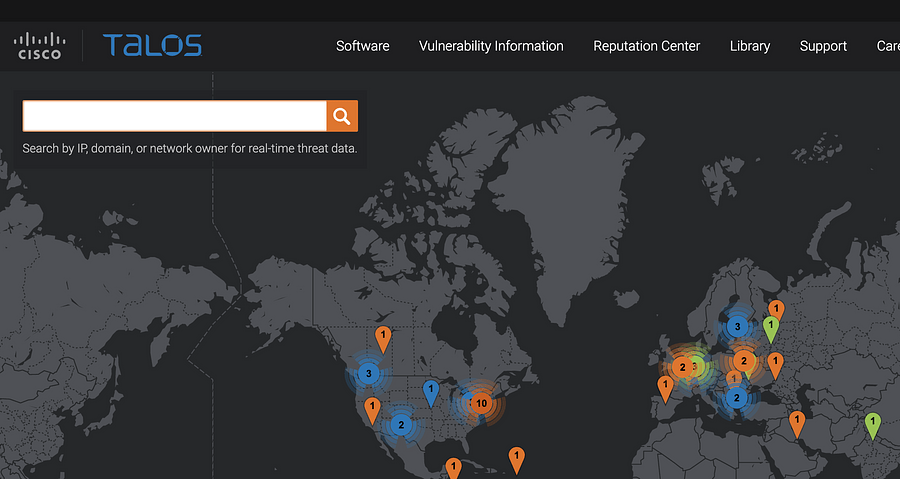The width and height of the screenshot is (900, 479).
Task: Click the orange 1 pin over Central America
Action: (453, 468)
